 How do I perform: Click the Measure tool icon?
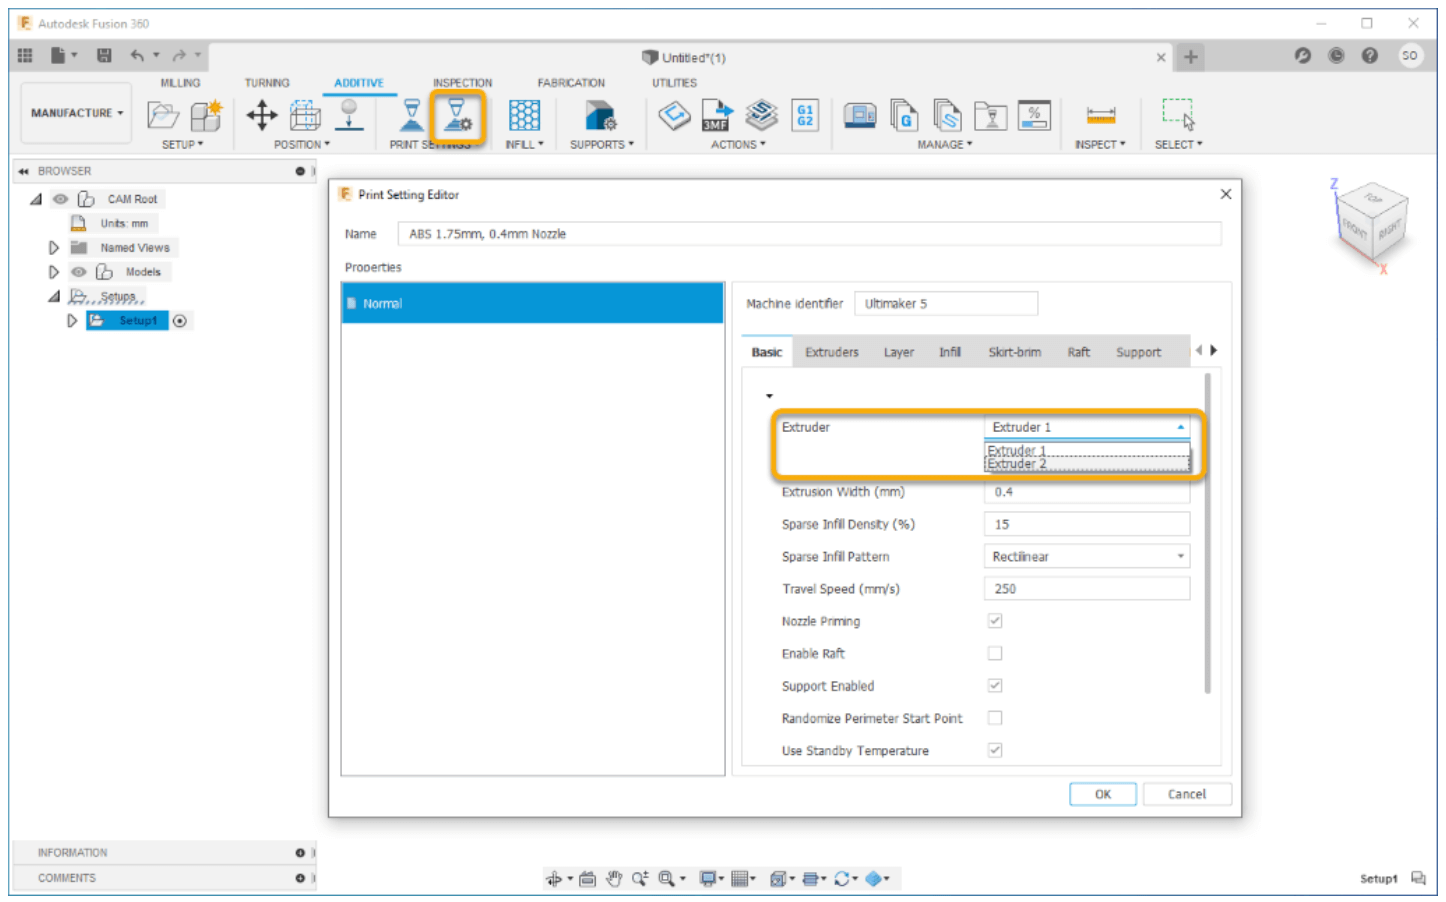(1101, 115)
